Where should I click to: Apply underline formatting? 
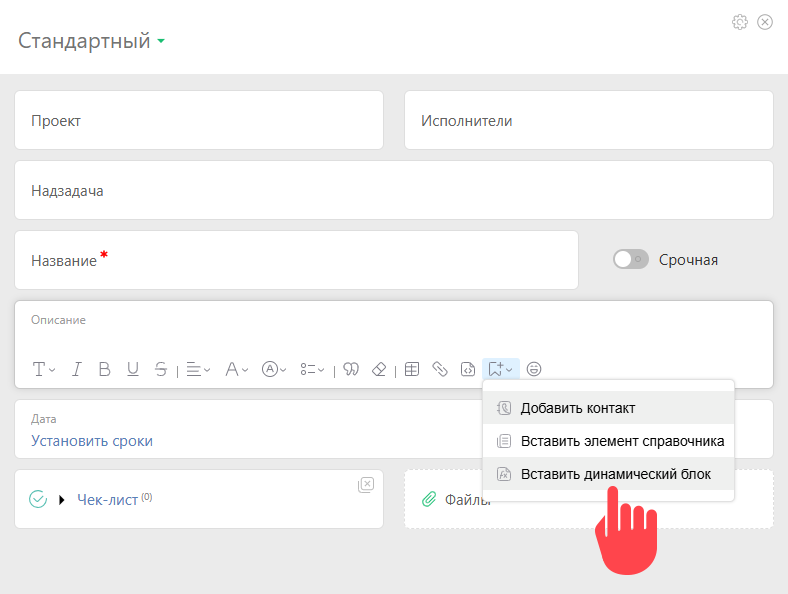point(133,369)
